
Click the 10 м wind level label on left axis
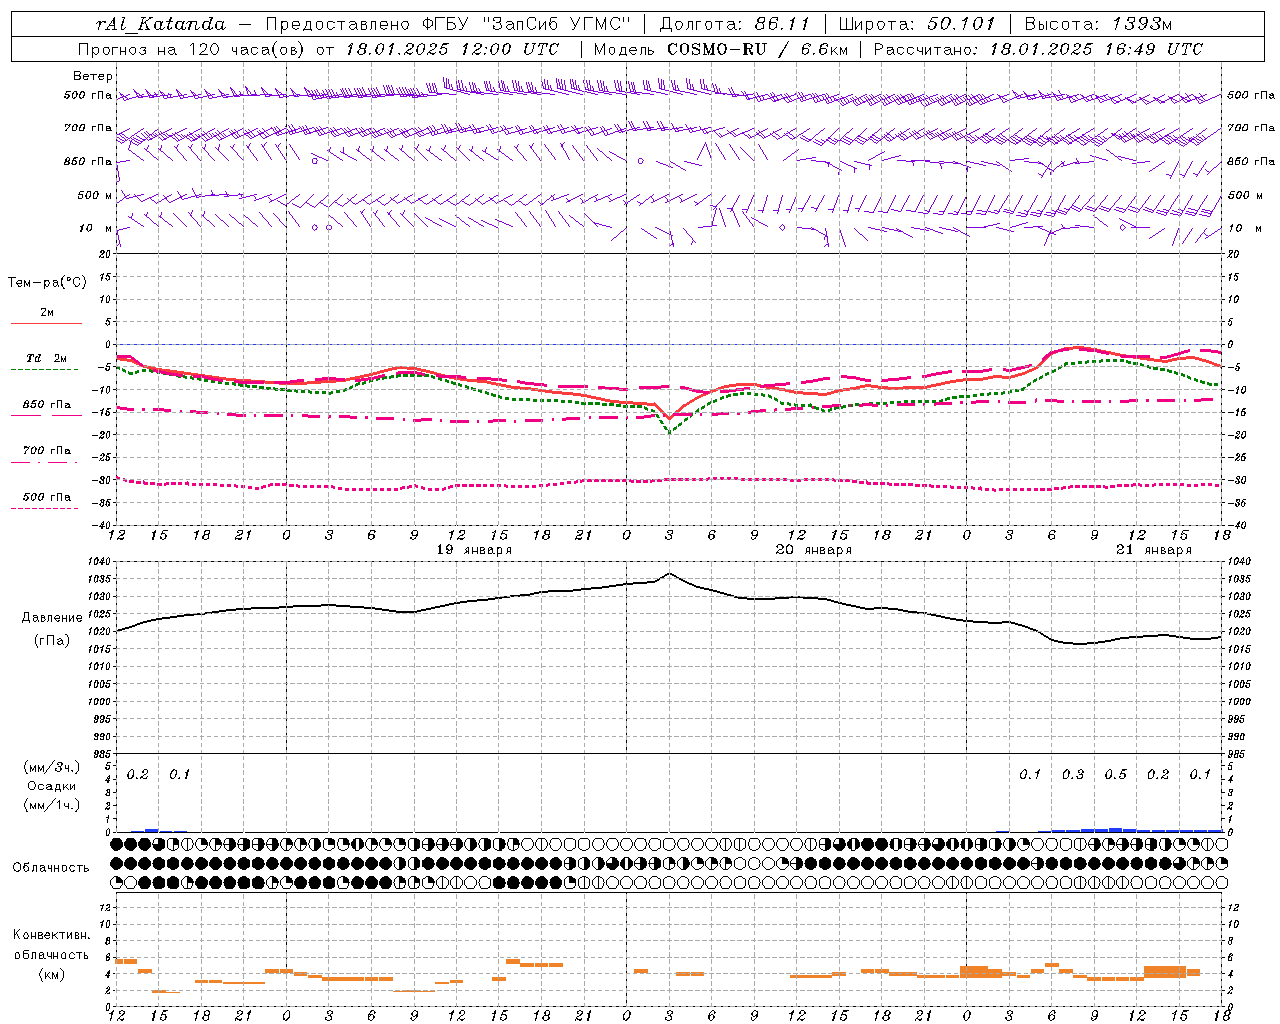[96, 229]
